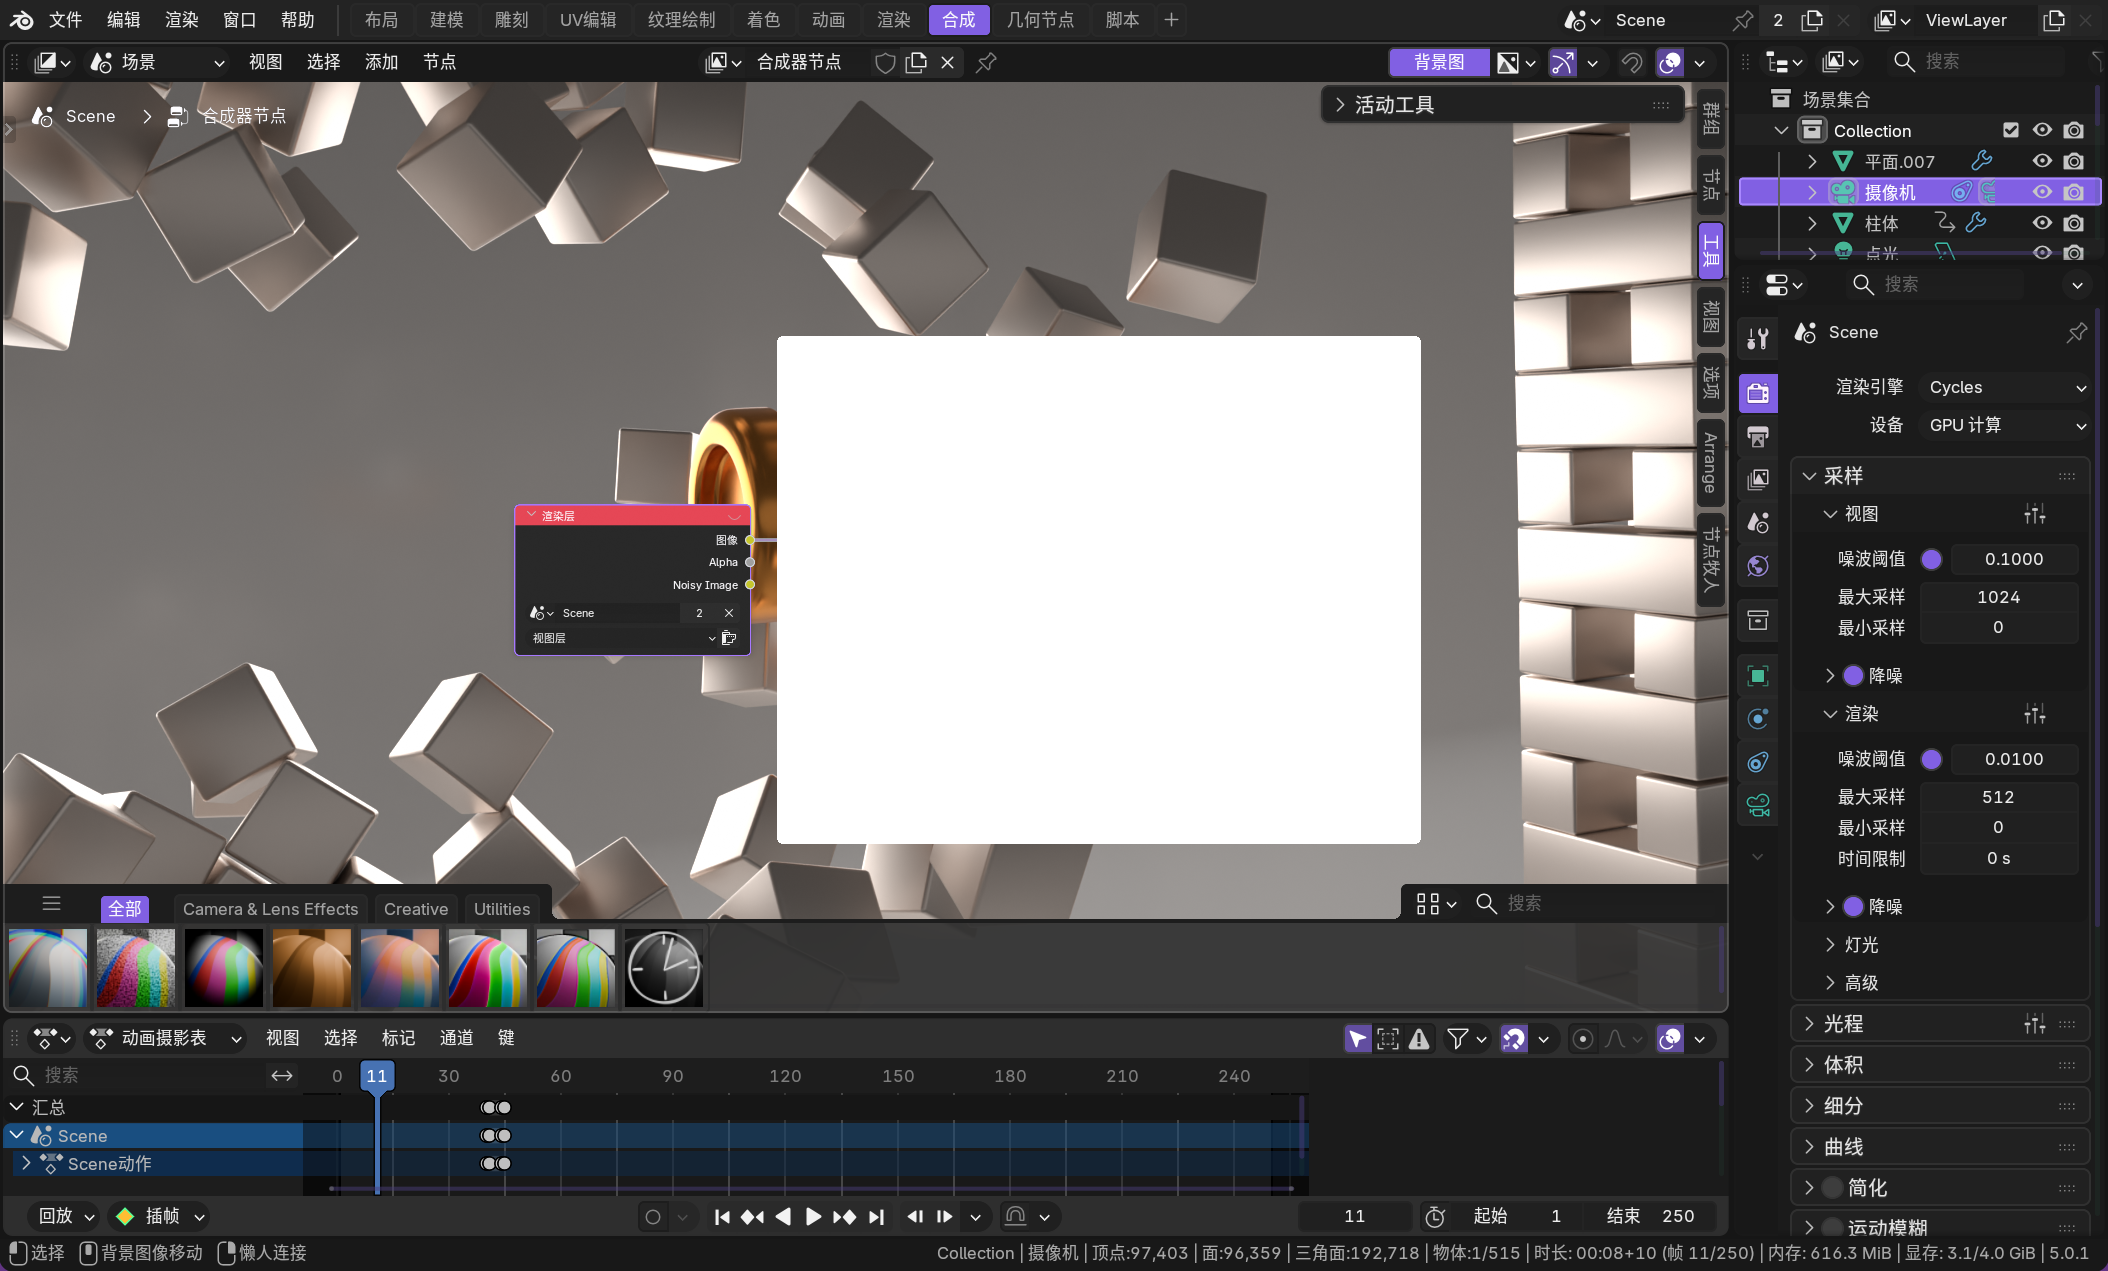This screenshot has width=2108, height=1271.
Task: Uncheck the Collection exclude checkbox
Action: [2011, 130]
